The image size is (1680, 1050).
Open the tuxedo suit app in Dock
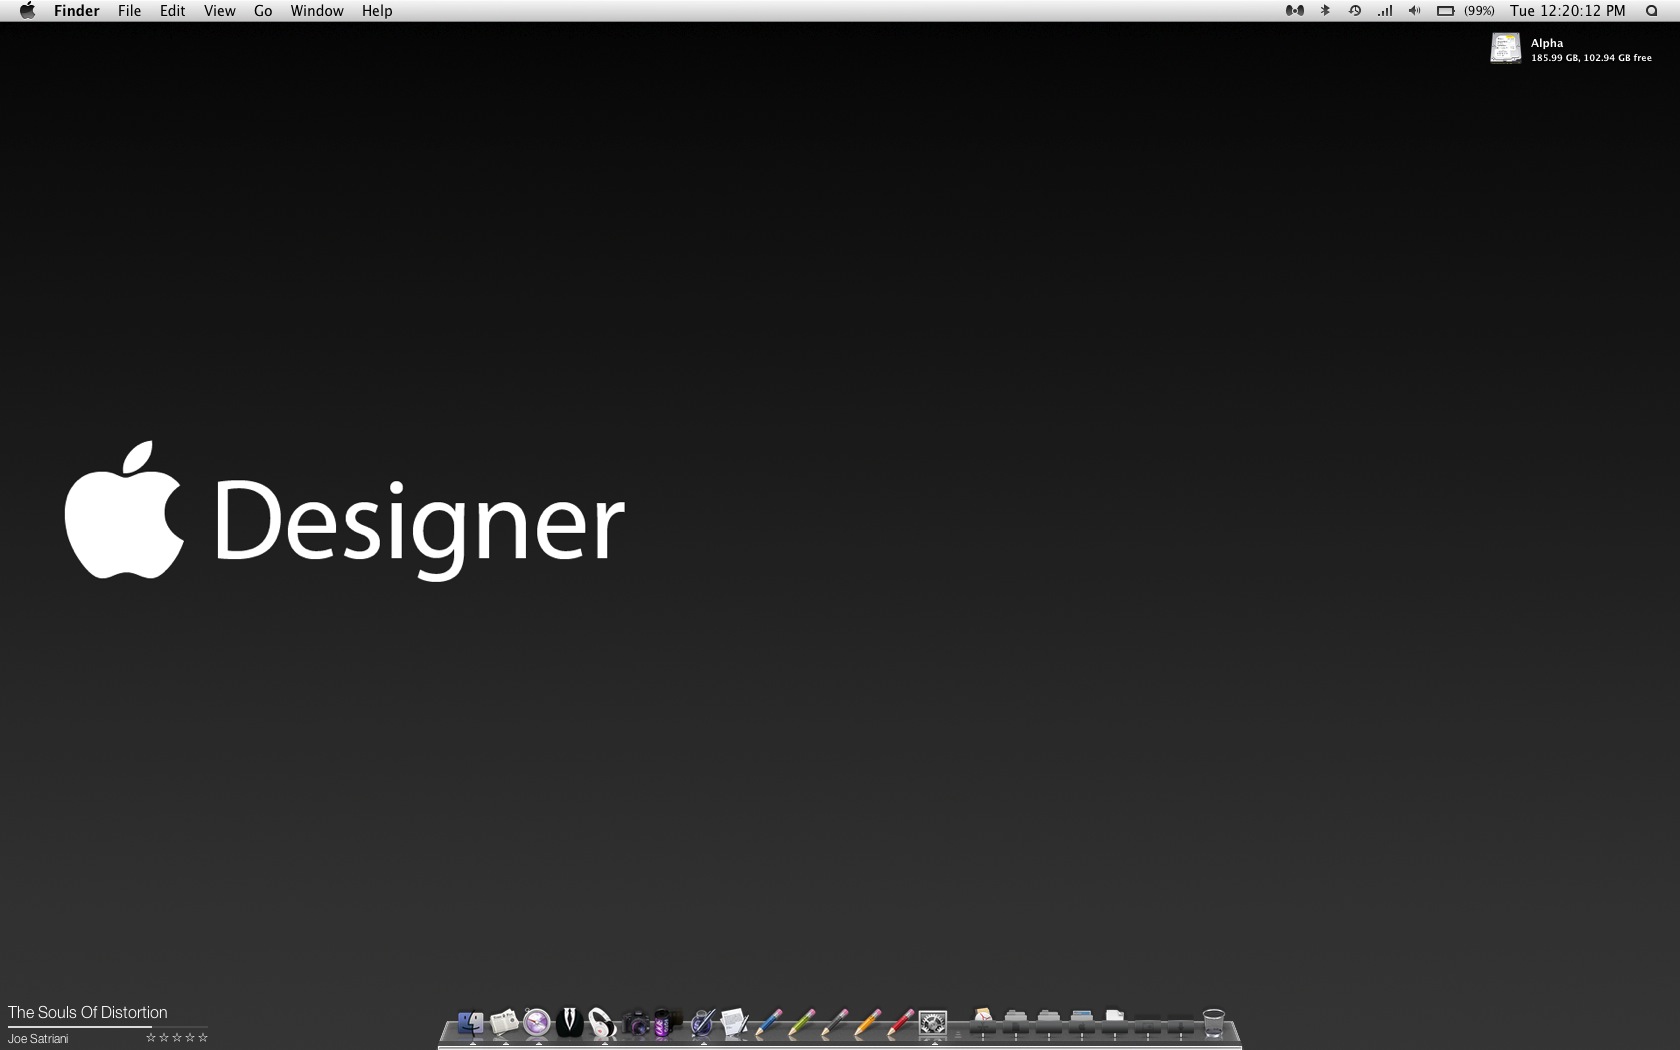point(570,1022)
